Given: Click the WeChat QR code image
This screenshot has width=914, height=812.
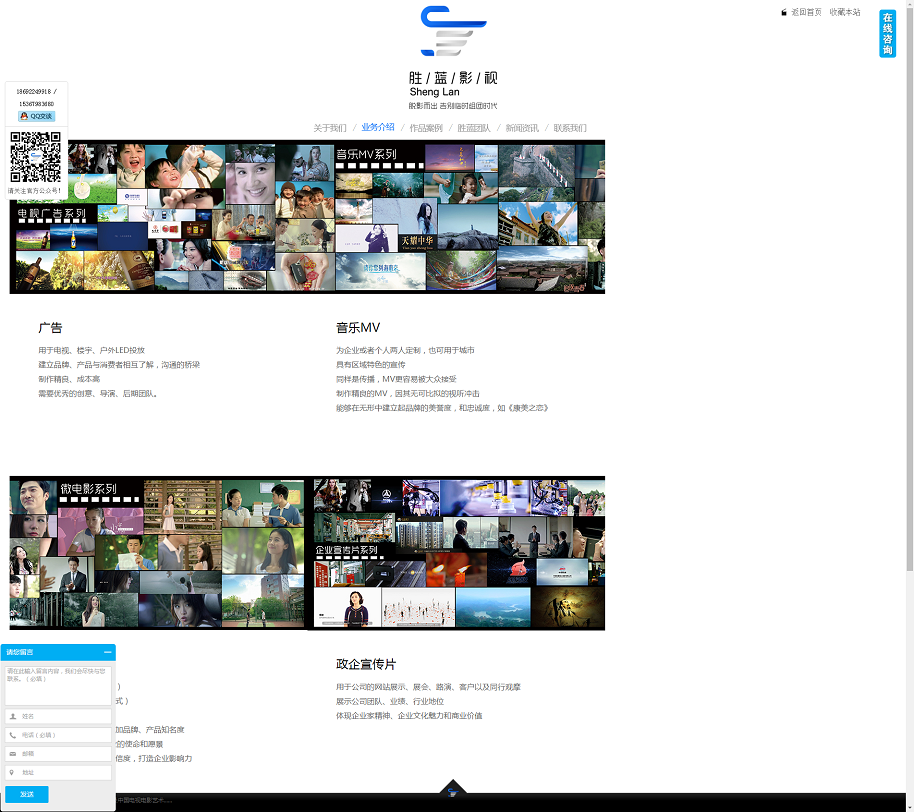Looking at the screenshot, I should [36, 157].
